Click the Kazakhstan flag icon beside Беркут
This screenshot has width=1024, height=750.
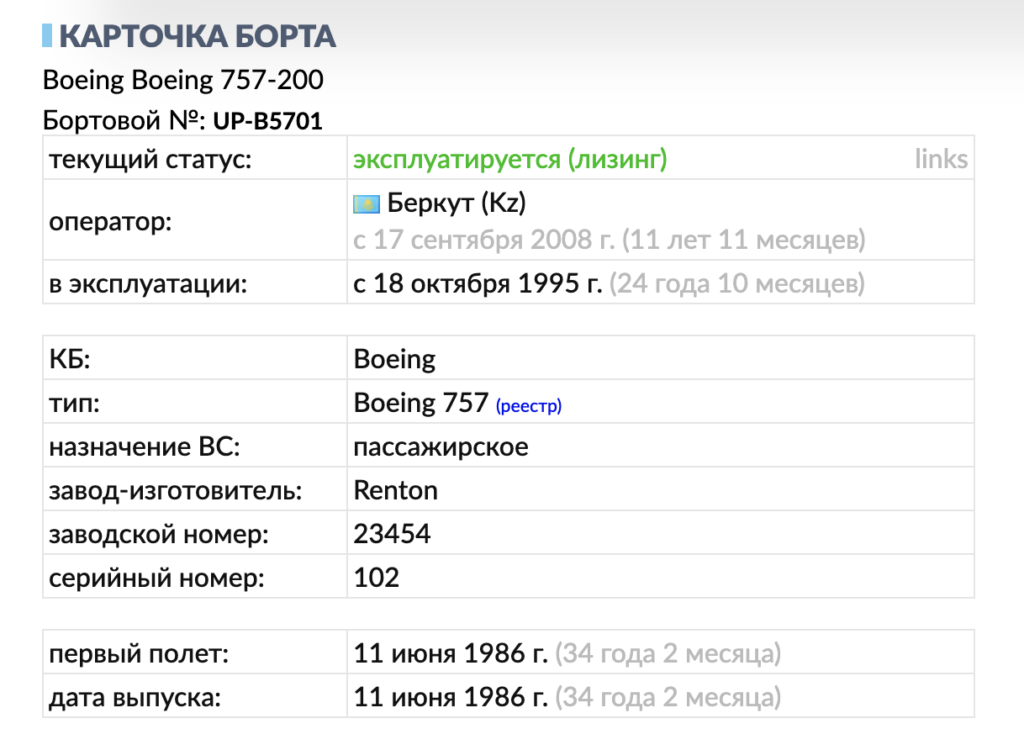(x=366, y=204)
